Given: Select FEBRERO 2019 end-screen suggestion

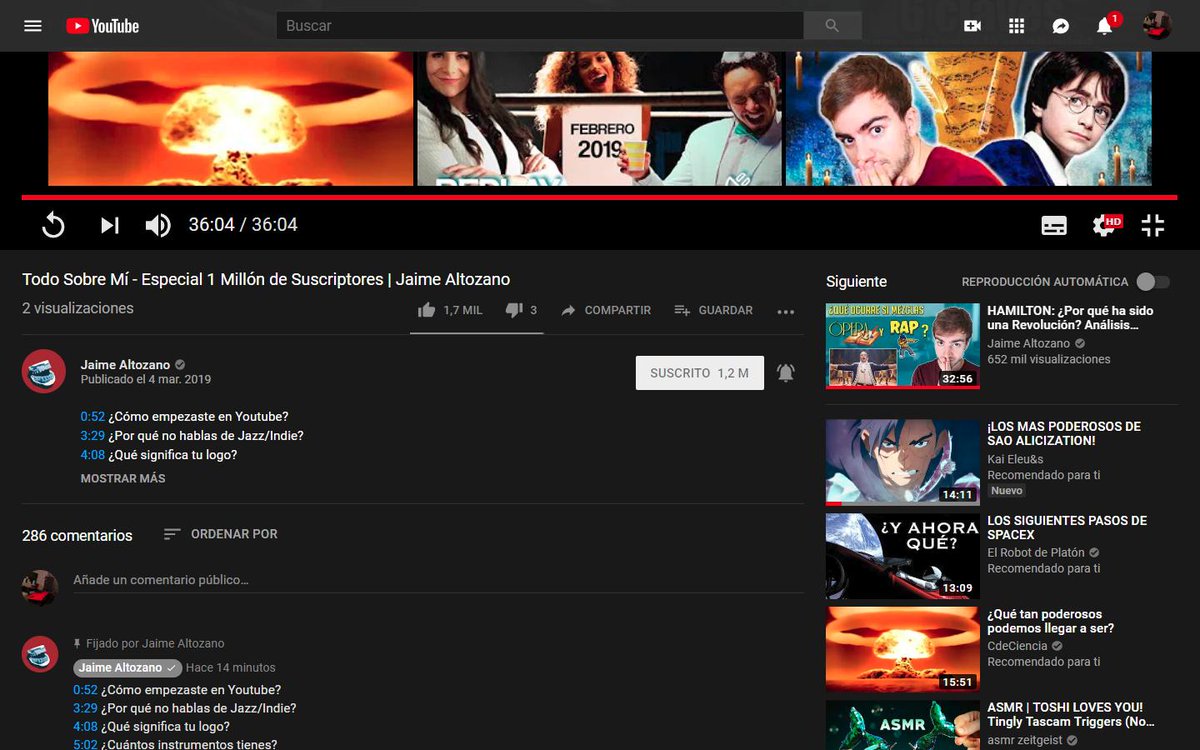Looking at the screenshot, I should [x=599, y=119].
